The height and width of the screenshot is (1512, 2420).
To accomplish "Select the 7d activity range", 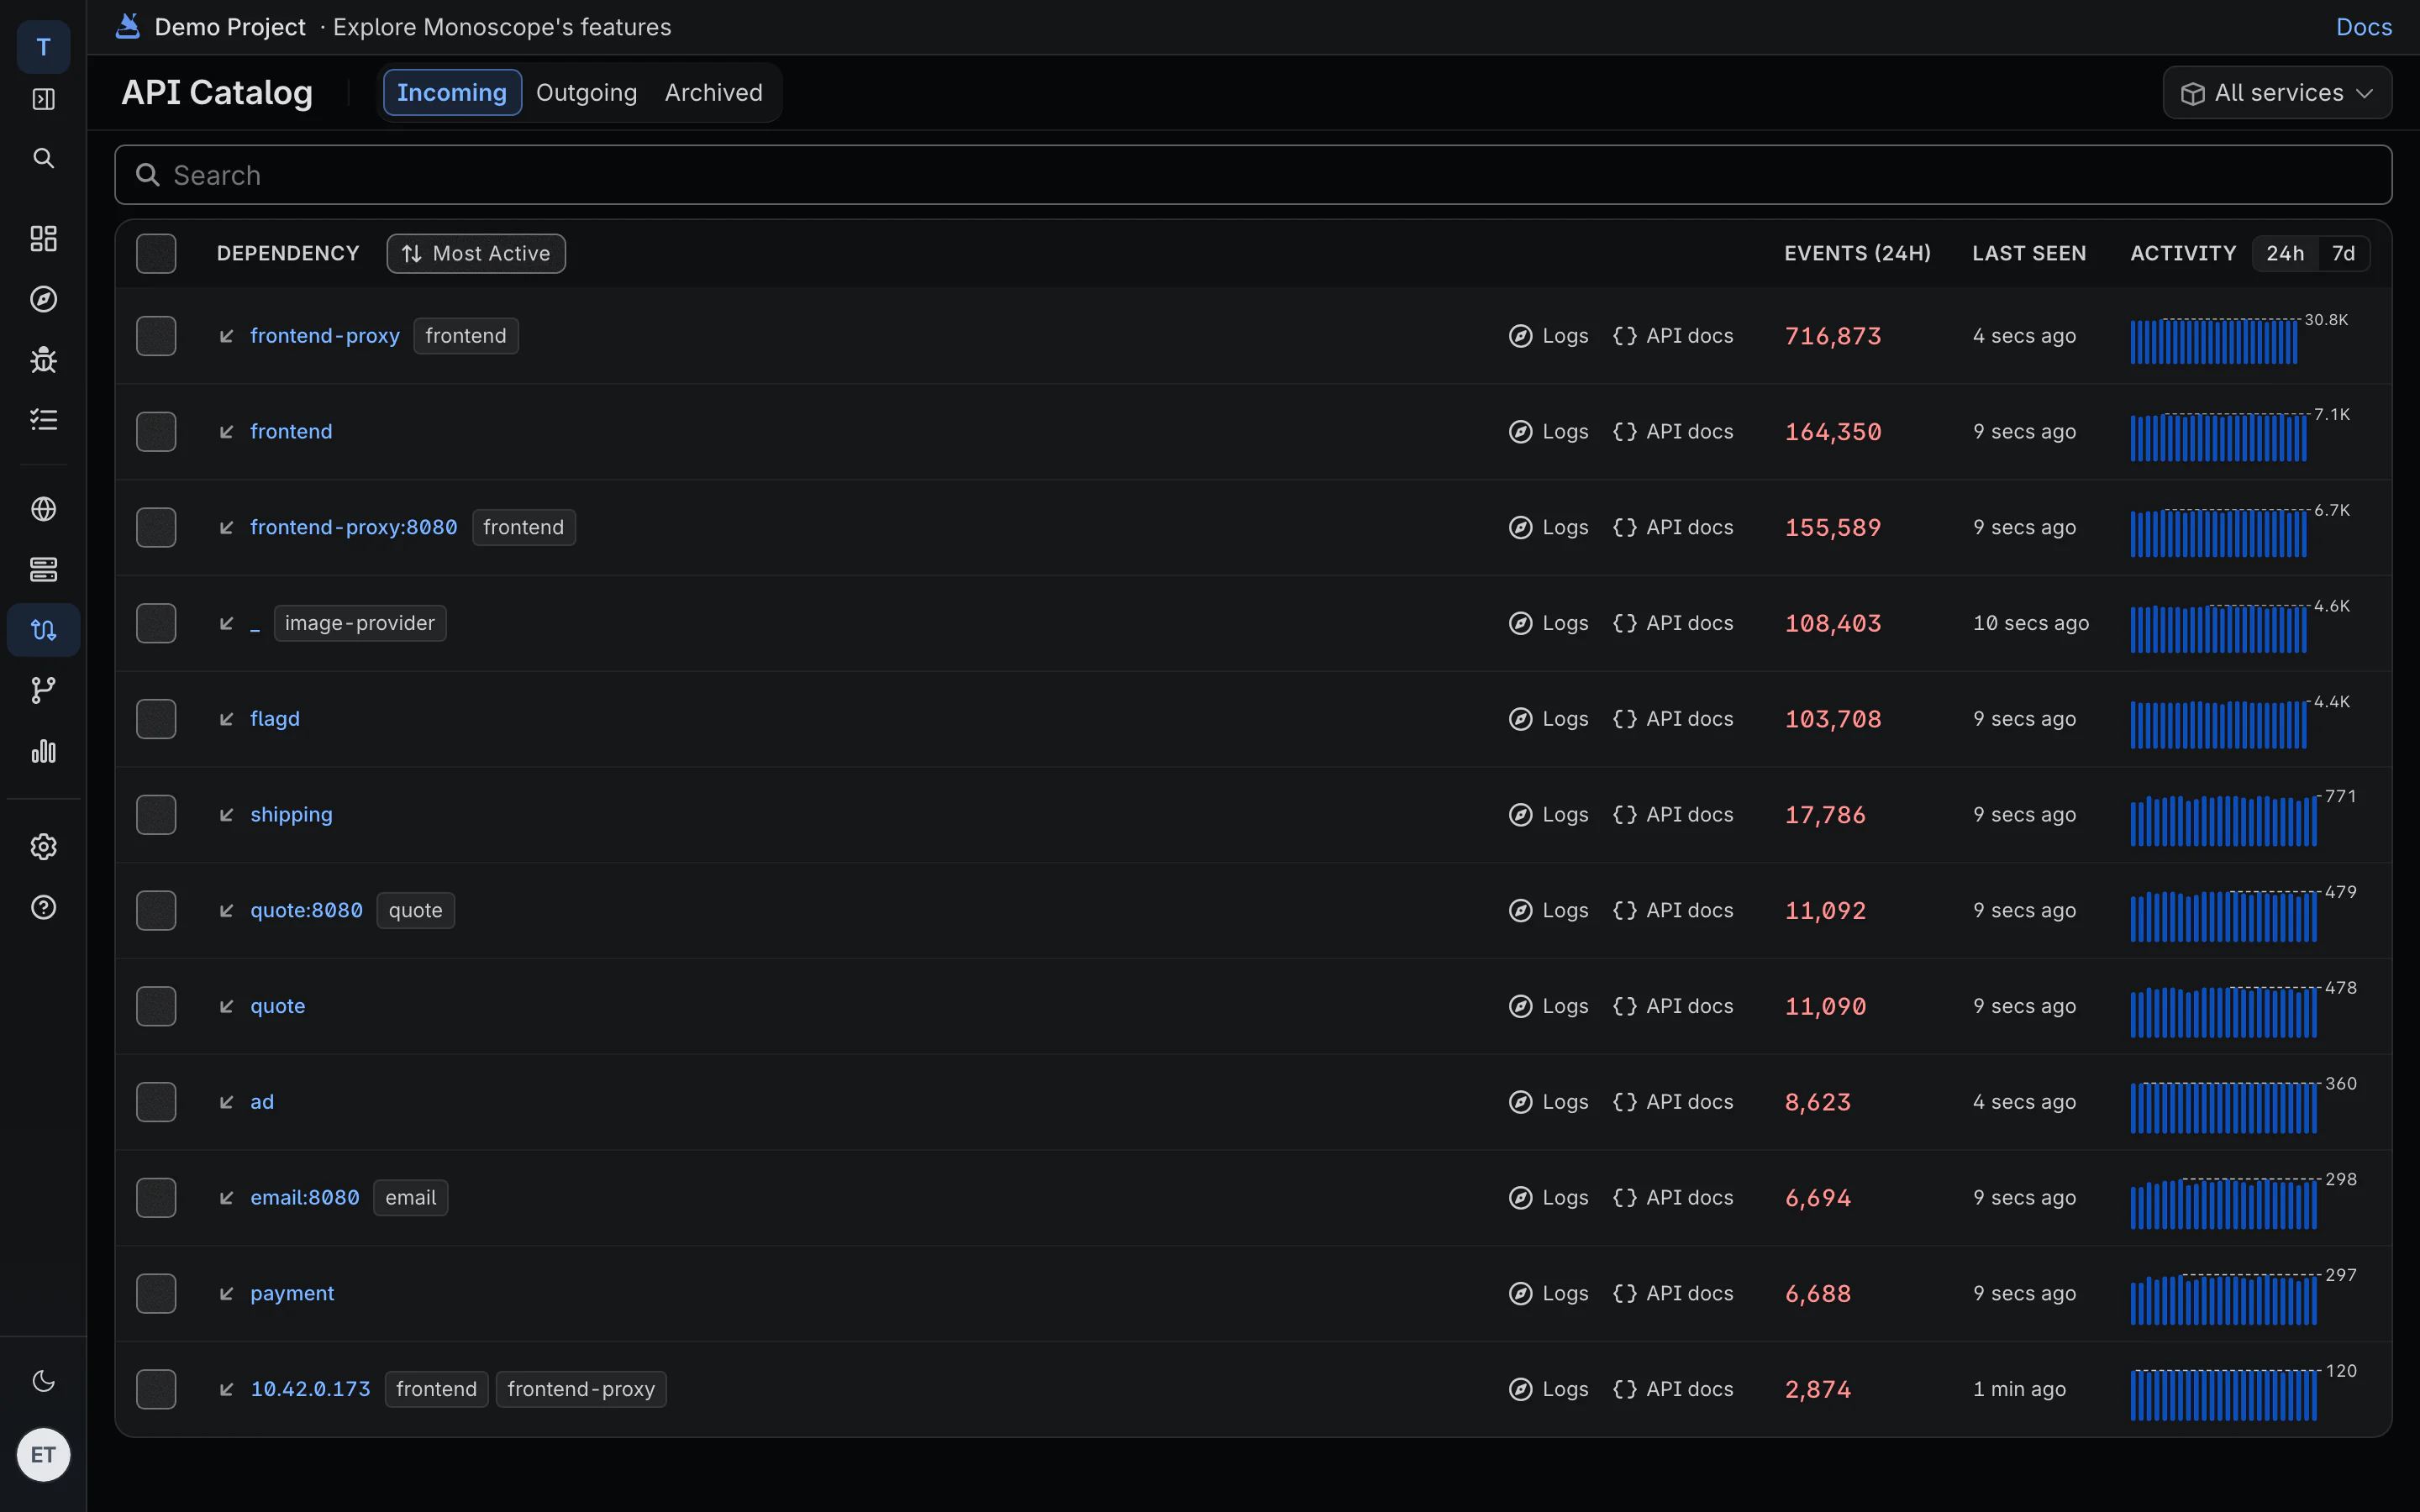I will 2343,254.
